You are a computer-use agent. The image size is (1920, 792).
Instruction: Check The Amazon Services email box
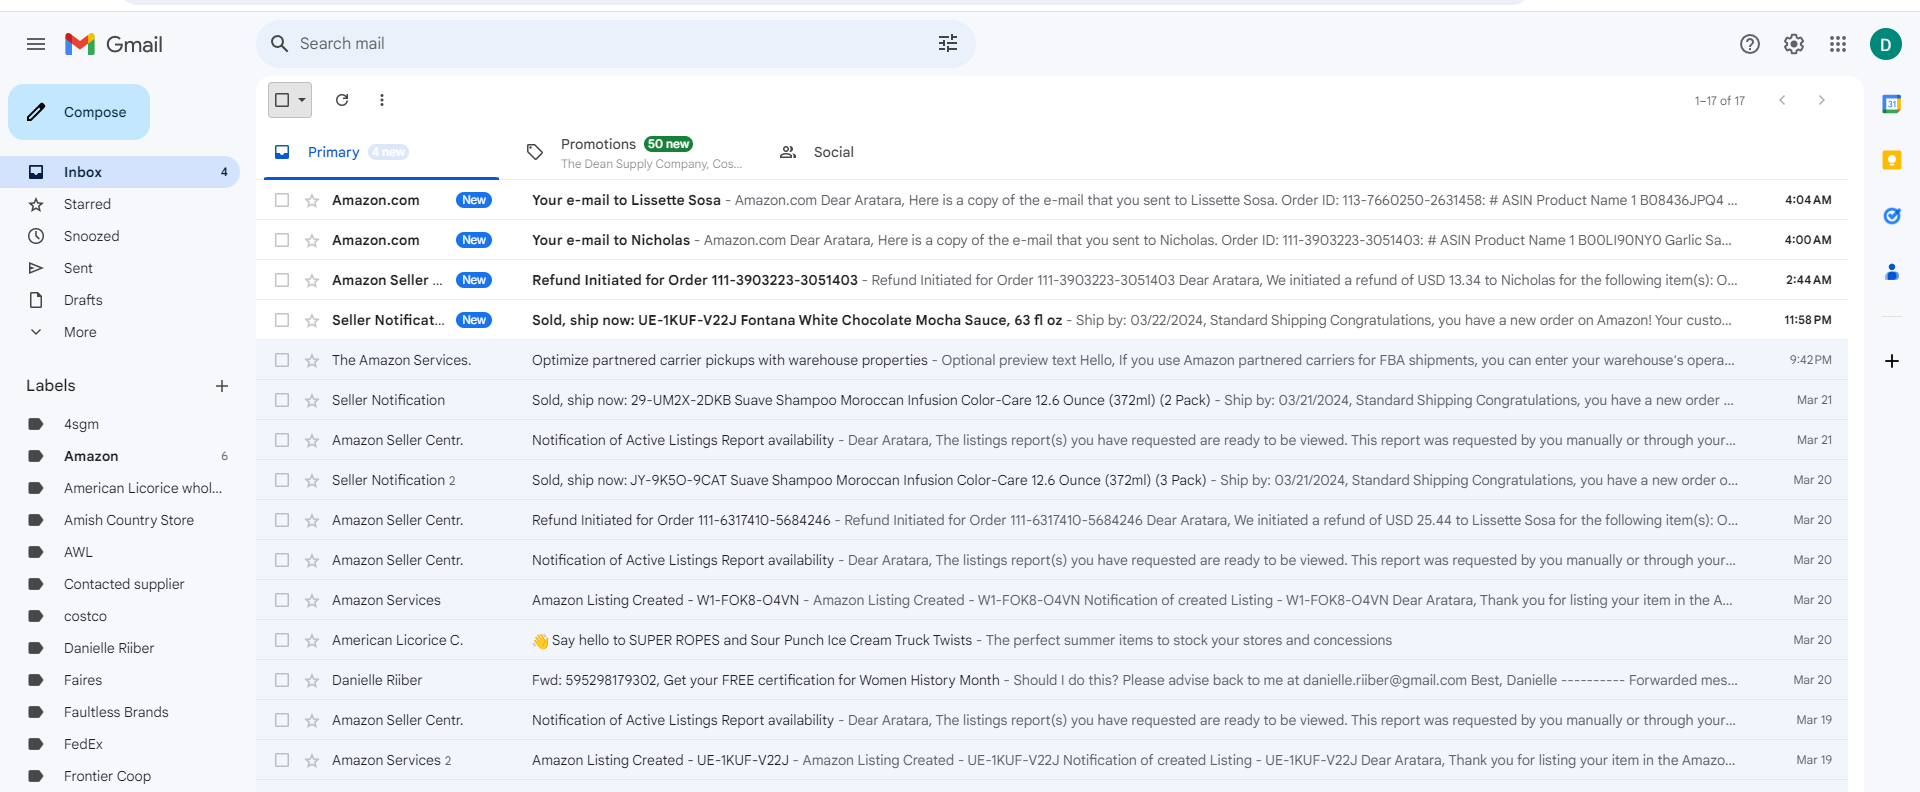[282, 360]
